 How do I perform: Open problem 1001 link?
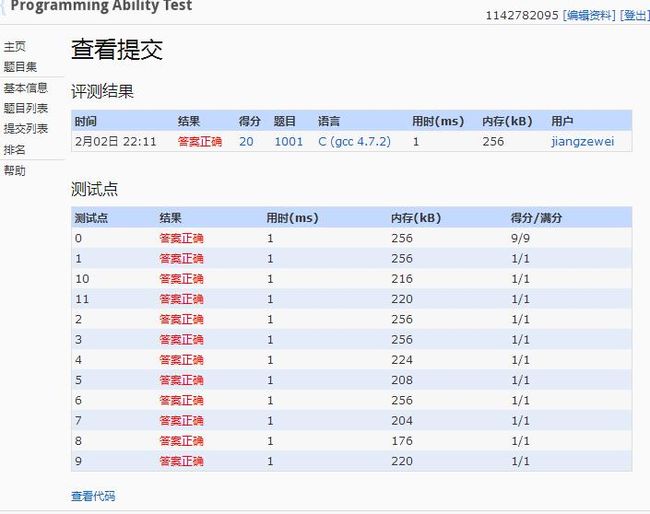289,142
